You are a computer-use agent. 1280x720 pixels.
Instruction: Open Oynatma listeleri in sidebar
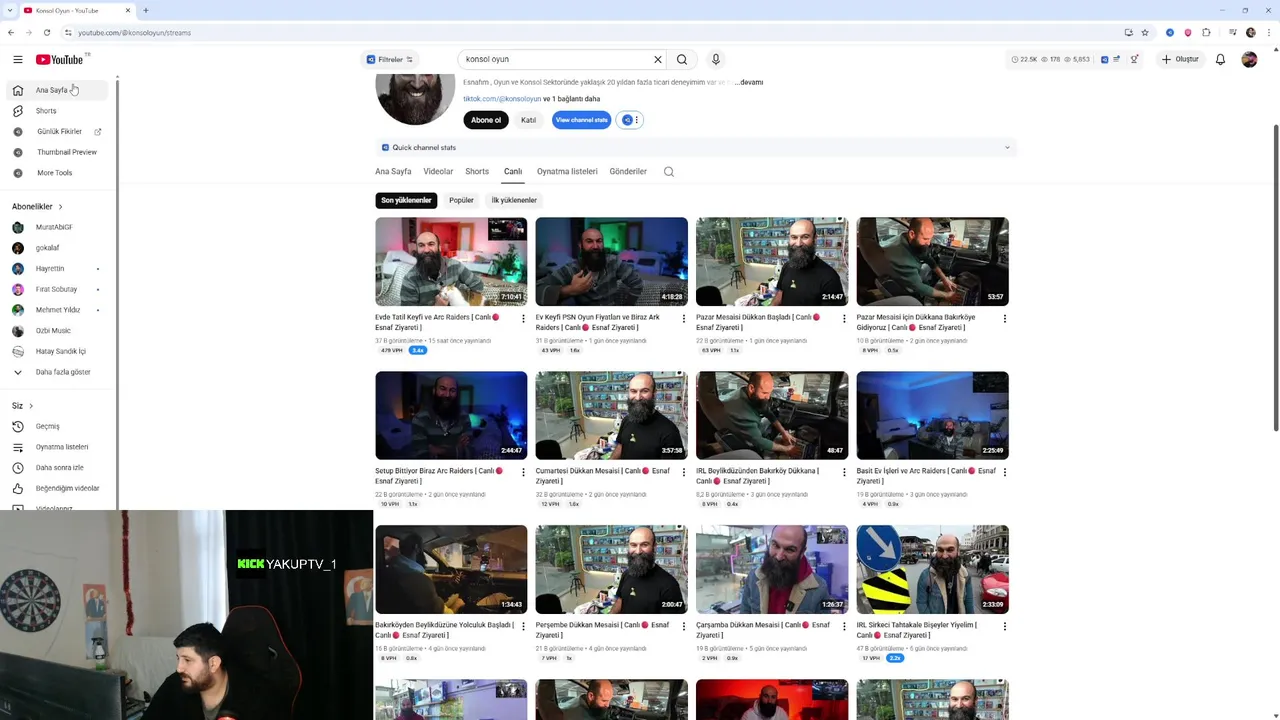click(59, 447)
